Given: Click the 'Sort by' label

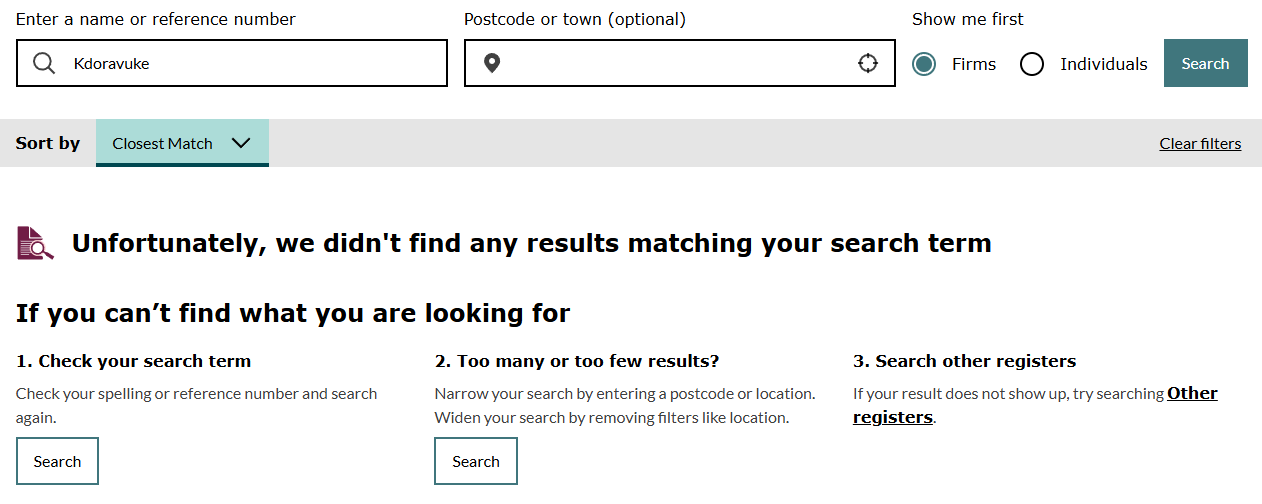Looking at the screenshot, I should [48, 143].
